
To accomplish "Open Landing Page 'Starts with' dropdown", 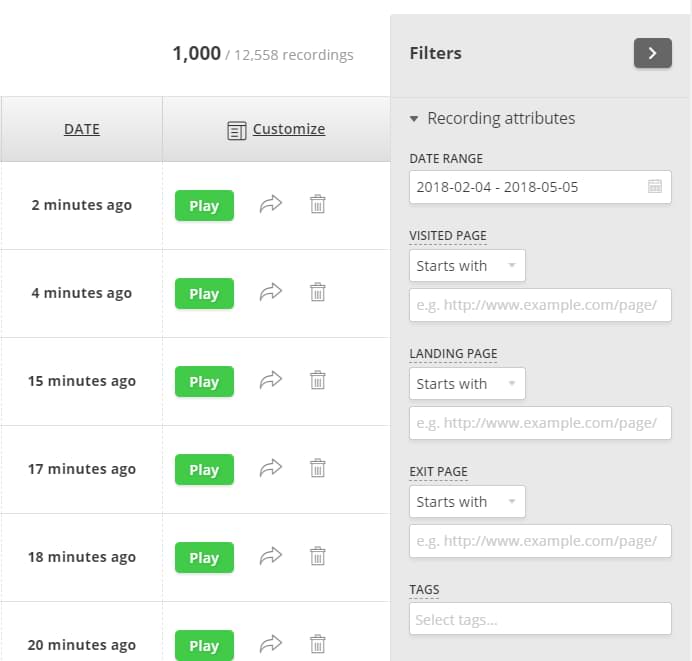I will click(x=467, y=383).
